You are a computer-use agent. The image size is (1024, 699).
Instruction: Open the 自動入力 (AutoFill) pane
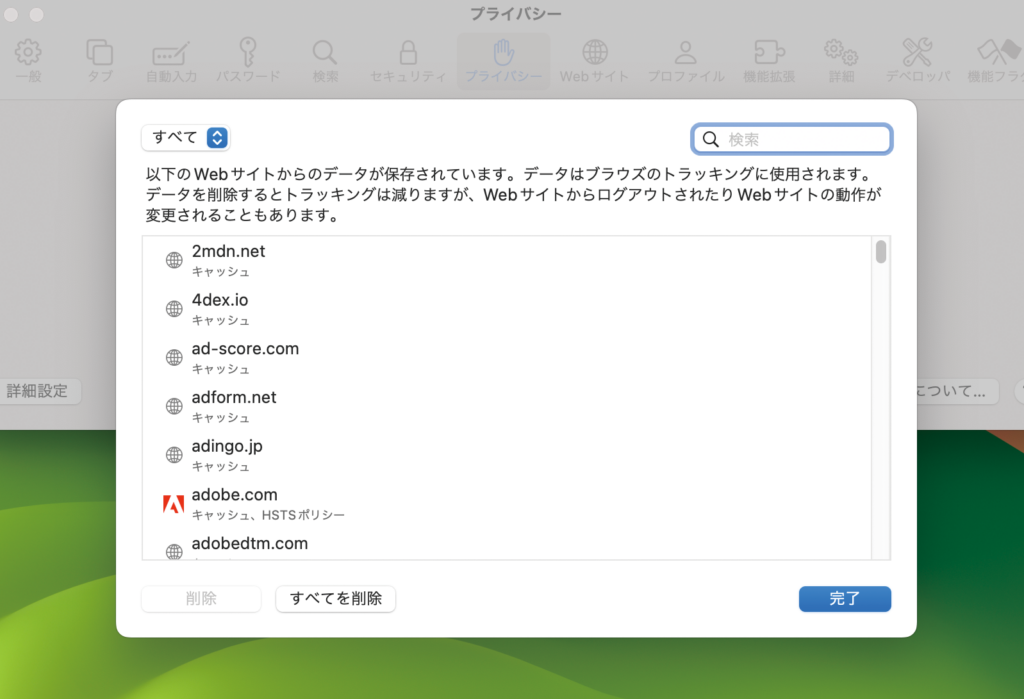[170, 61]
